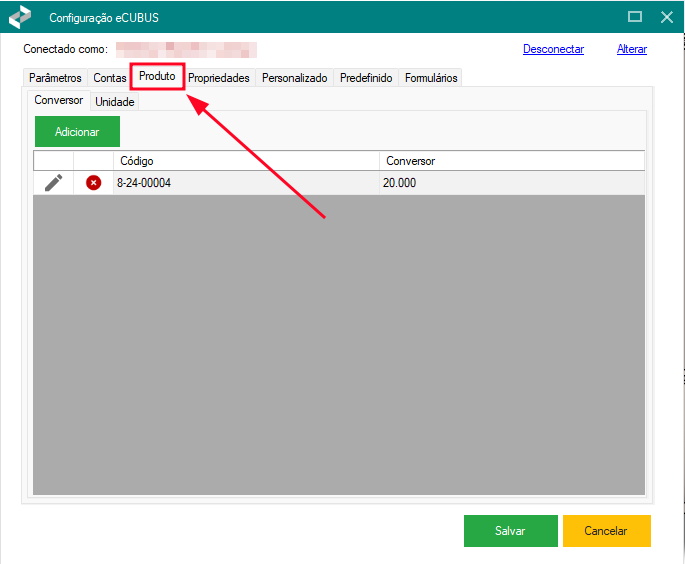Switch to the Predefinido tab

point(367,78)
